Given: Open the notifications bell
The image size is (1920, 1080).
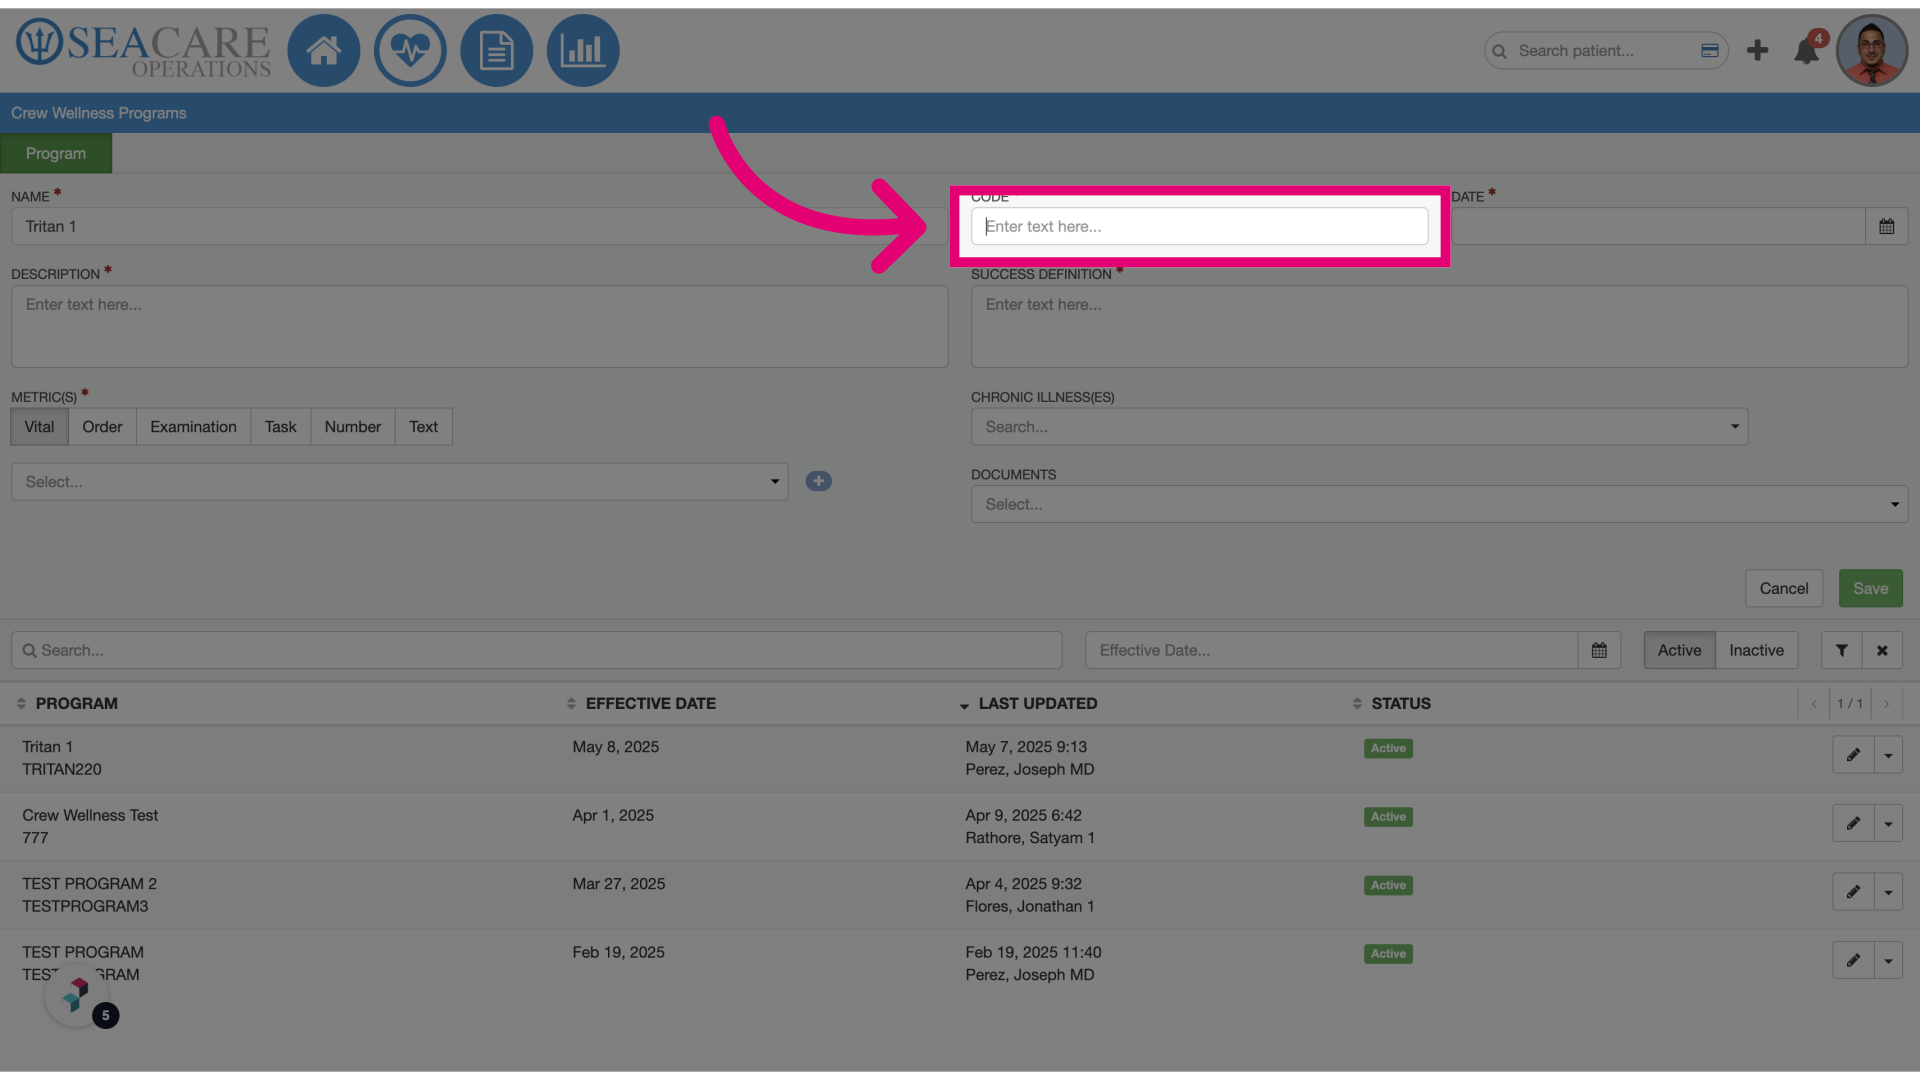Looking at the screenshot, I should (1807, 51).
